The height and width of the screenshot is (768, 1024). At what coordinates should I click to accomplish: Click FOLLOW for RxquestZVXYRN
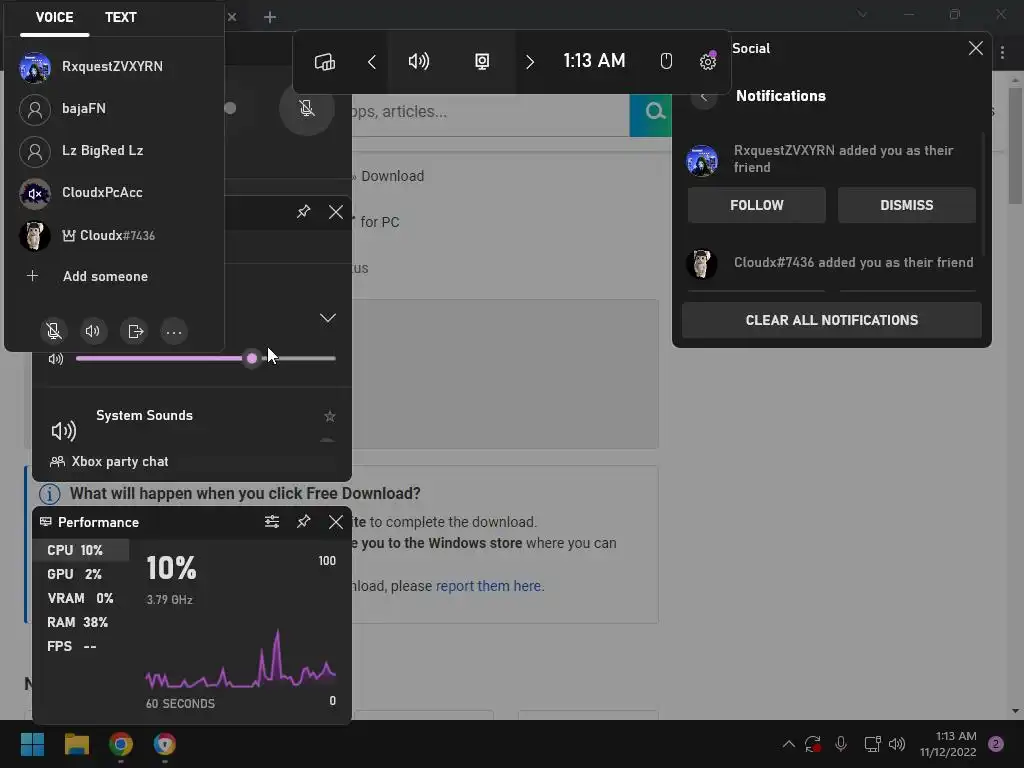(x=756, y=205)
